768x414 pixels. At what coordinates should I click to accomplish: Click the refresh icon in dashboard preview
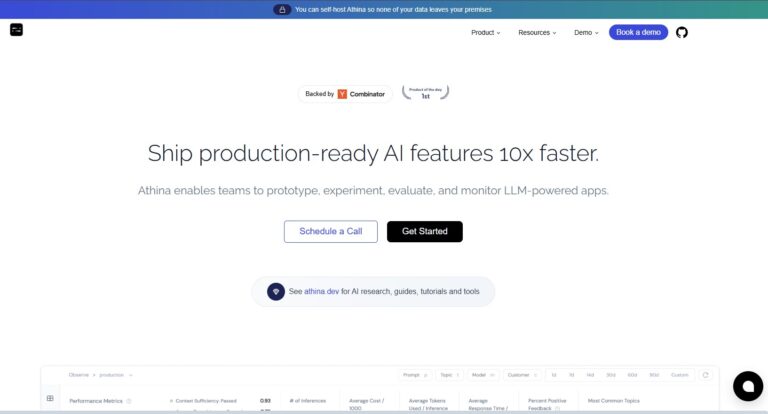705,375
